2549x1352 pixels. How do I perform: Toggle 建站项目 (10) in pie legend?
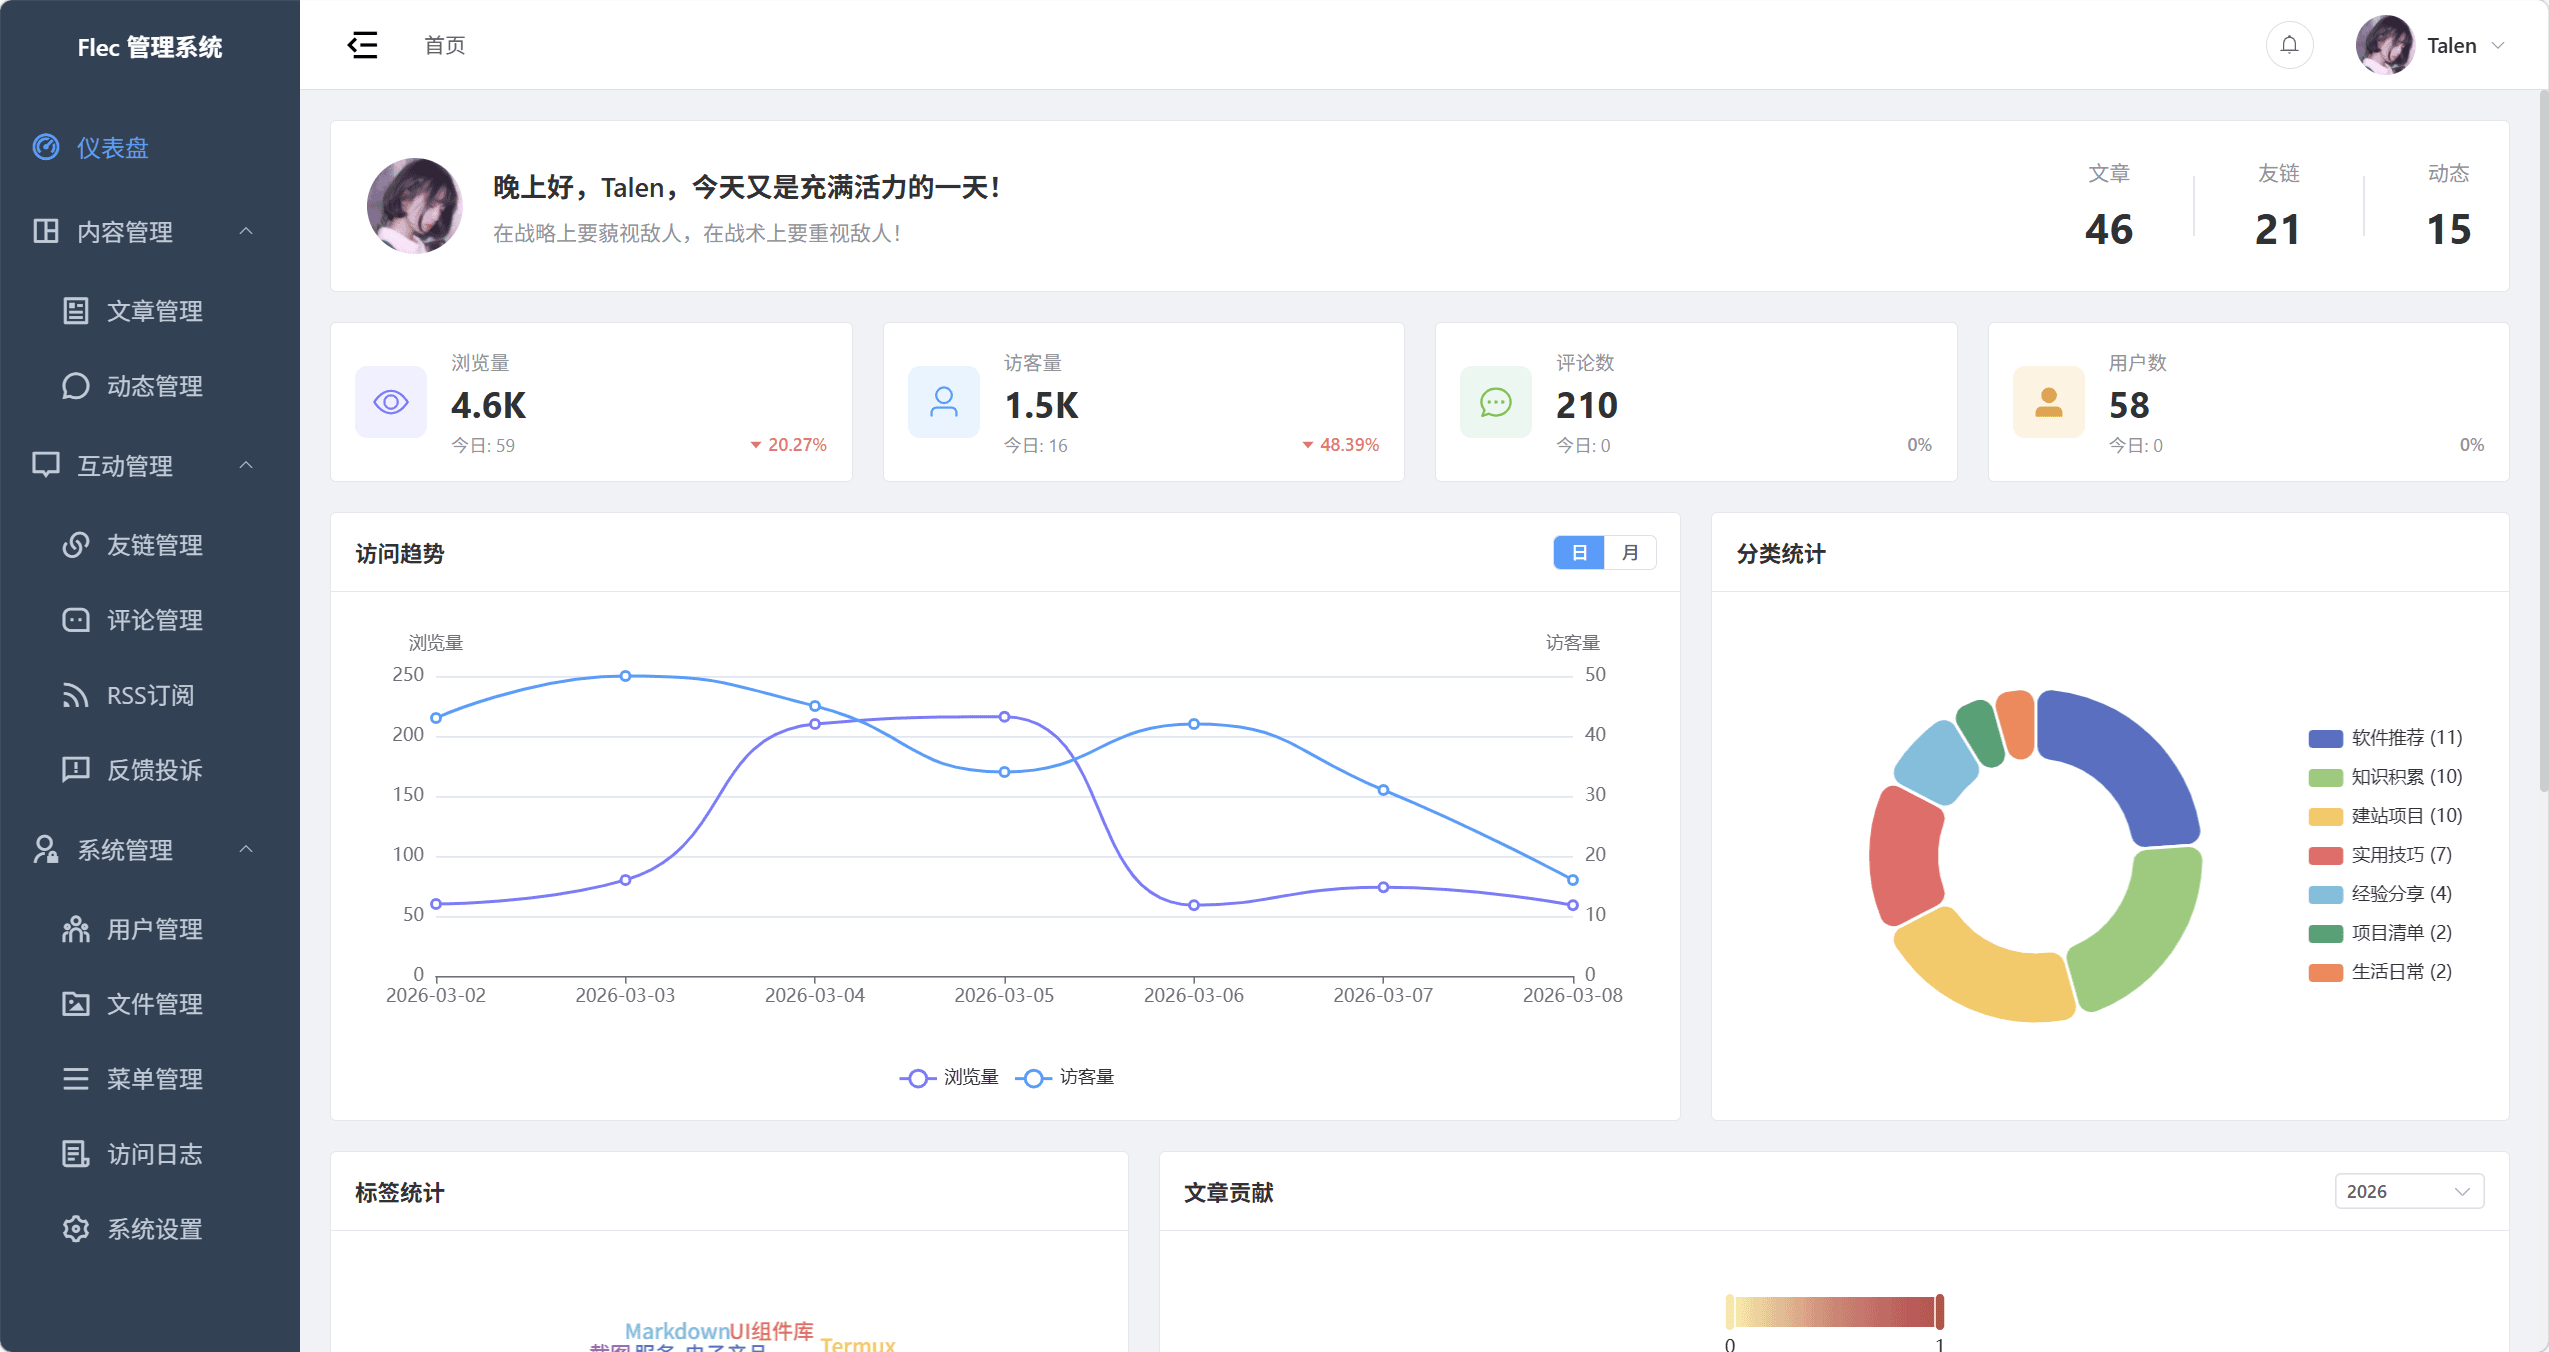pyautogui.click(x=2385, y=816)
